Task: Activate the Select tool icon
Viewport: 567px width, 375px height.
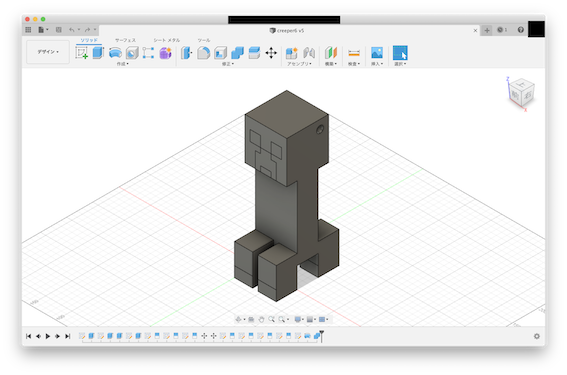Action: [x=400, y=53]
